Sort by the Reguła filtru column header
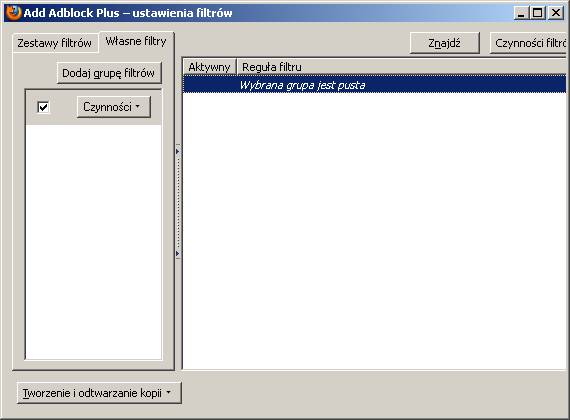570x420 pixels. click(402, 67)
